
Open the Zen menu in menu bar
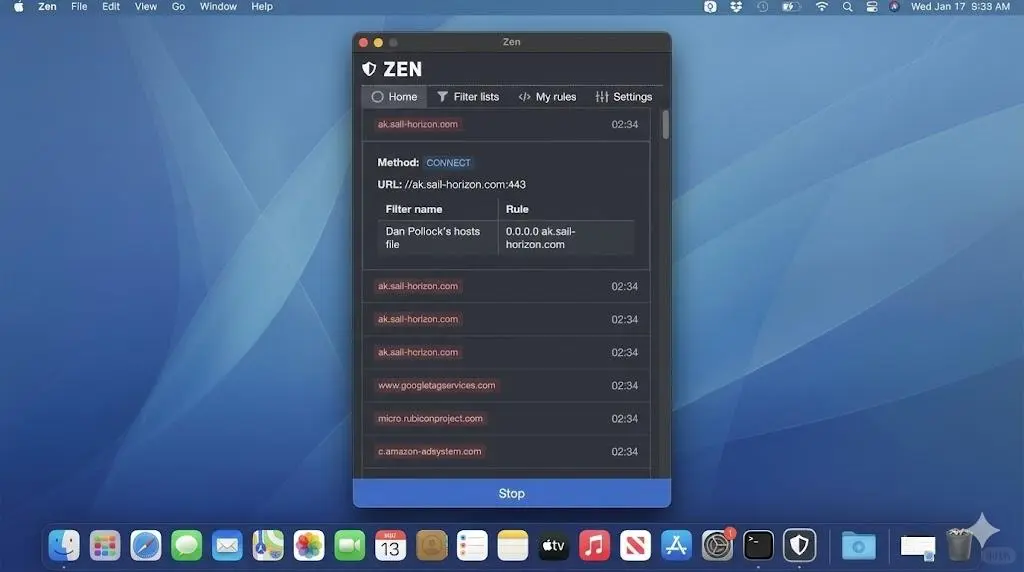[x=47, y=7]
